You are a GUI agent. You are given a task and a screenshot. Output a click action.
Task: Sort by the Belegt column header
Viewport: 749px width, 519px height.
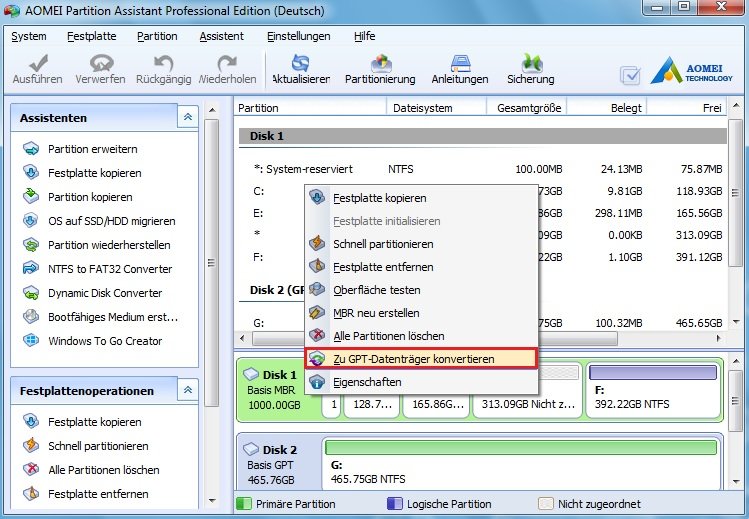607,108
